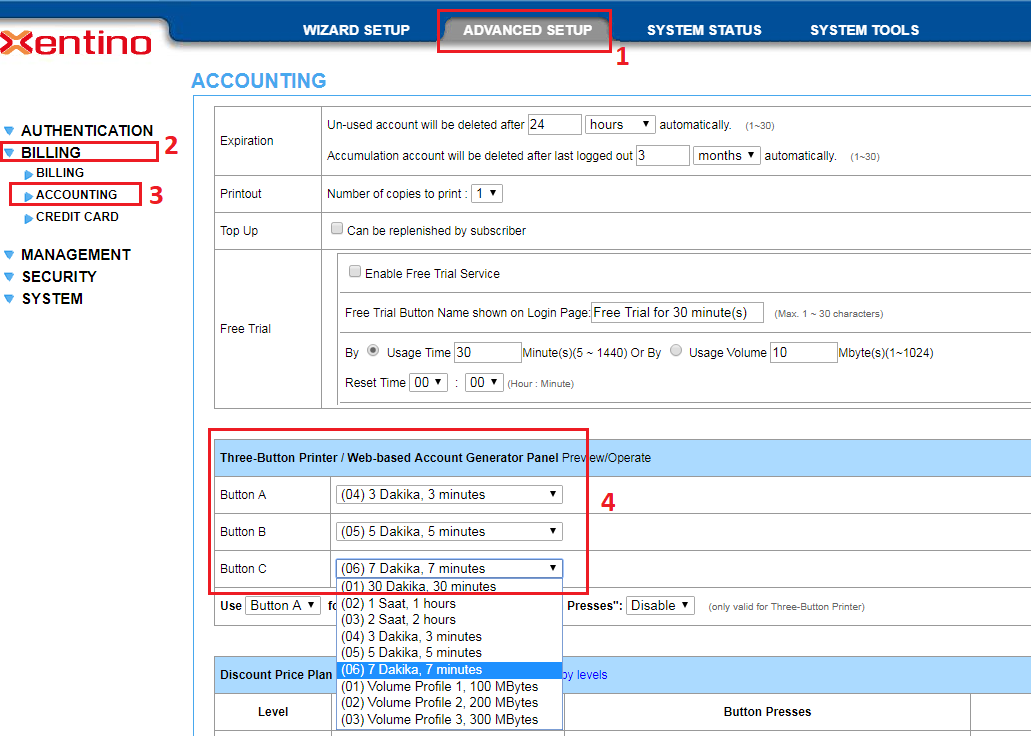Screen dimensions: 1031x736
Task: Switch to the SYSTEM STATUS tab
Action: click(703, 30)
